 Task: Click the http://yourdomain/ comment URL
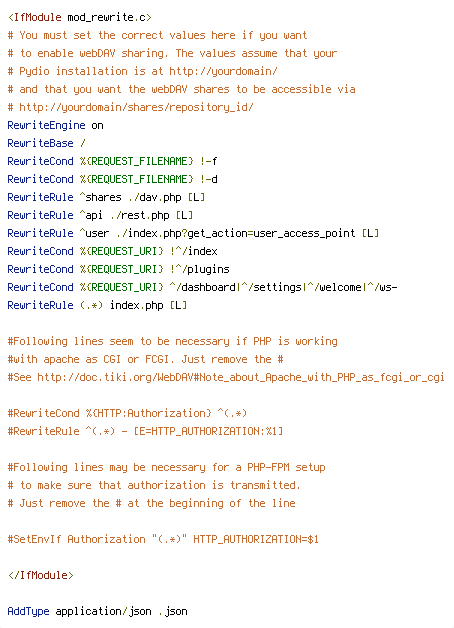pos(223,71)
